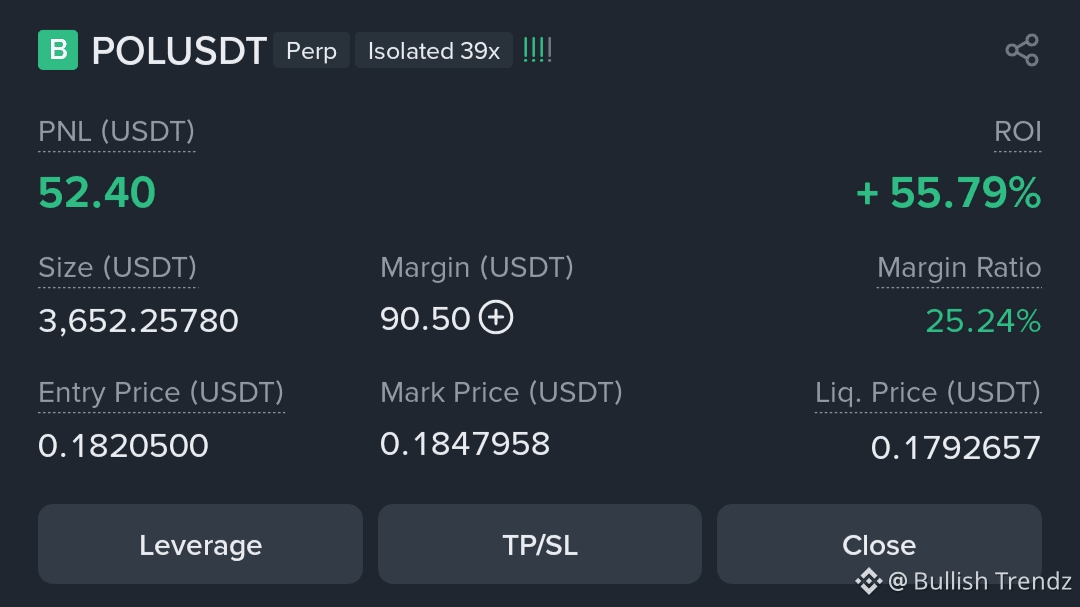Click the PNL (USDT) label
1080x607 pixels.
click(116, 131)
